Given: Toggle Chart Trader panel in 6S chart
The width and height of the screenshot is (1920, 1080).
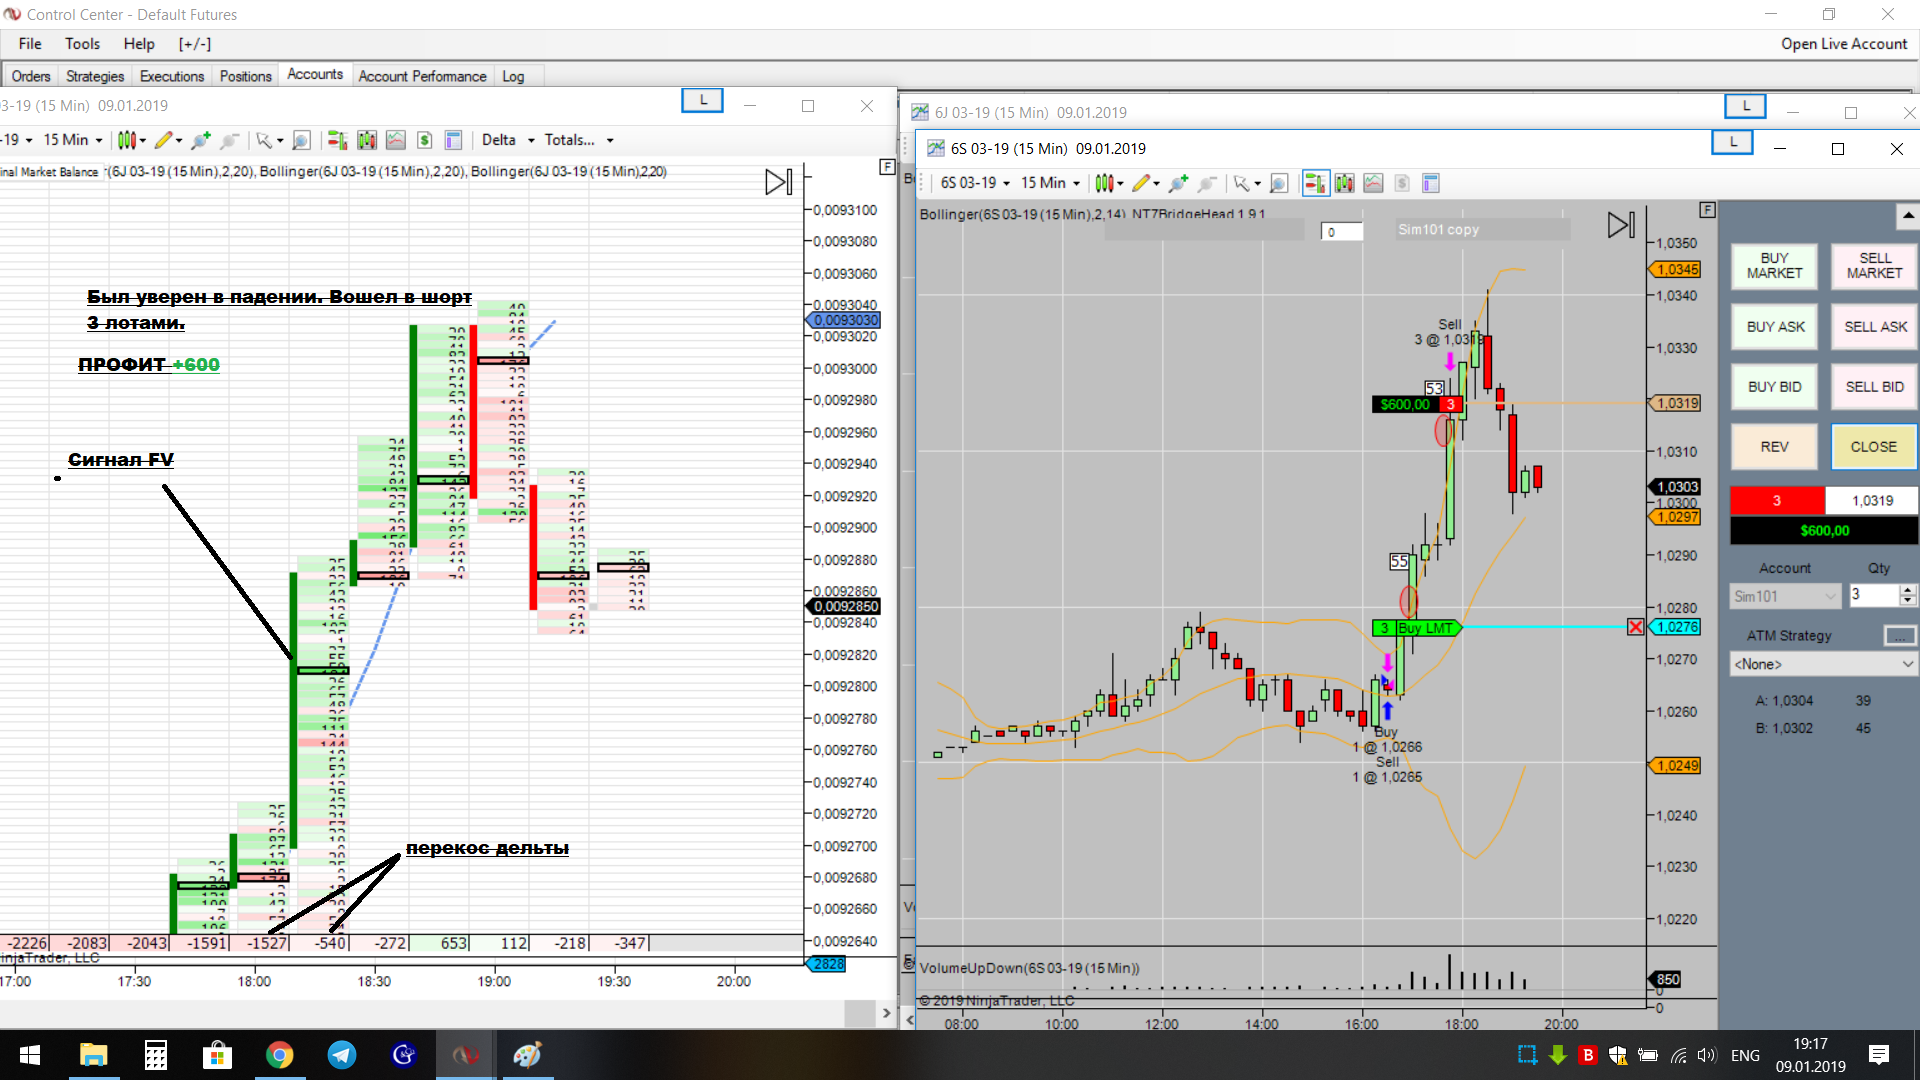Looking at the screenshot, I should [x=1314, y=183].
